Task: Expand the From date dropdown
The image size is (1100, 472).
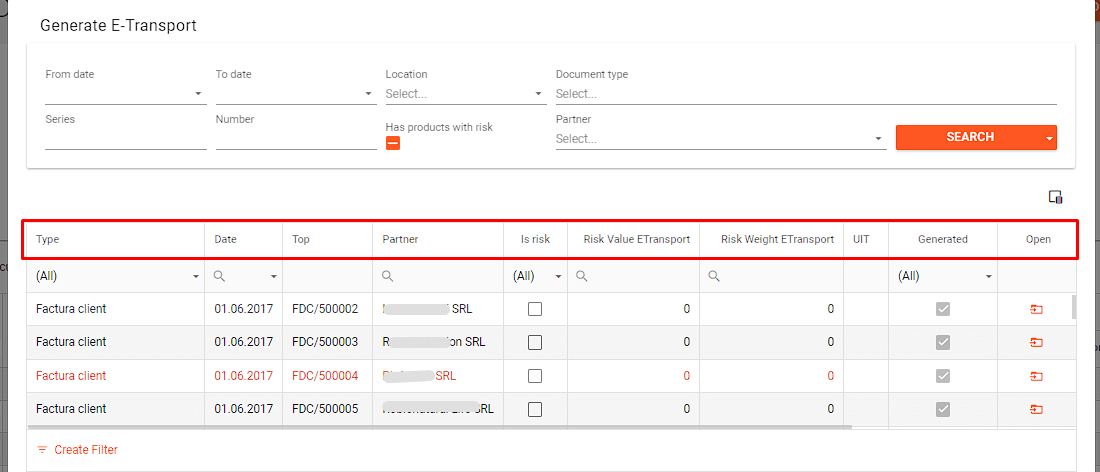Action: pos(199,94)
